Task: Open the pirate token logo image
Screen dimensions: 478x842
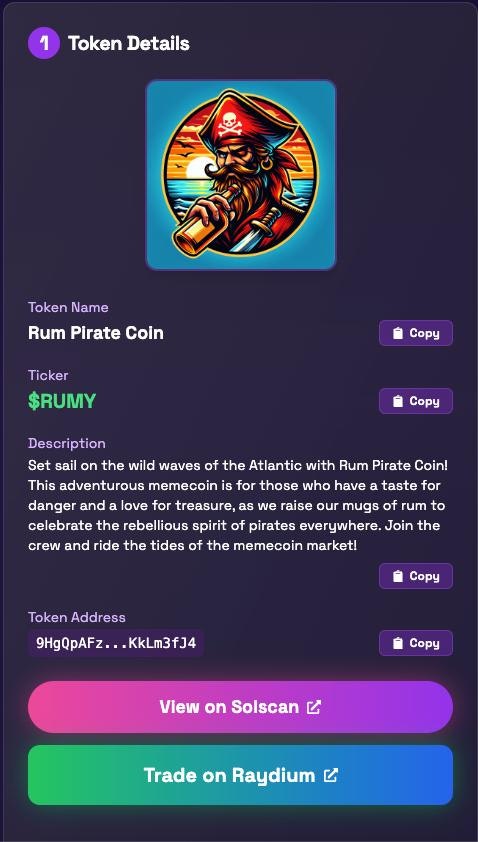Action: click(x=241, y=175)
